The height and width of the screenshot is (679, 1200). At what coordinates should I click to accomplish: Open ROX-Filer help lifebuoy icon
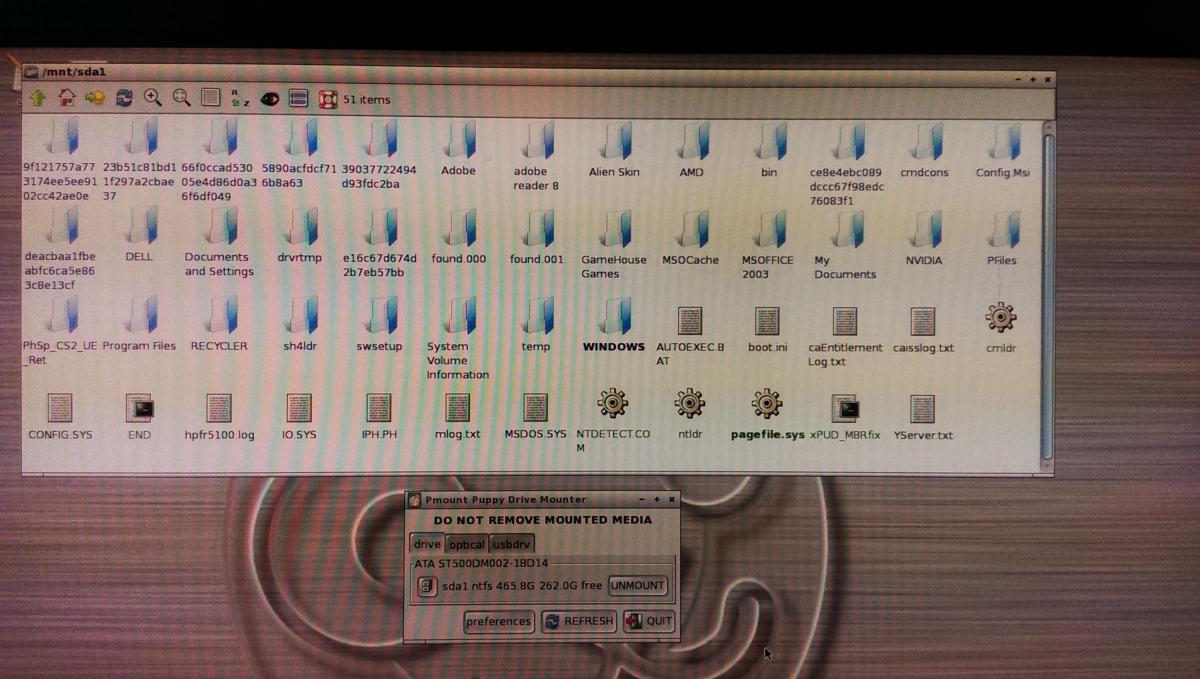click(327, 98)
